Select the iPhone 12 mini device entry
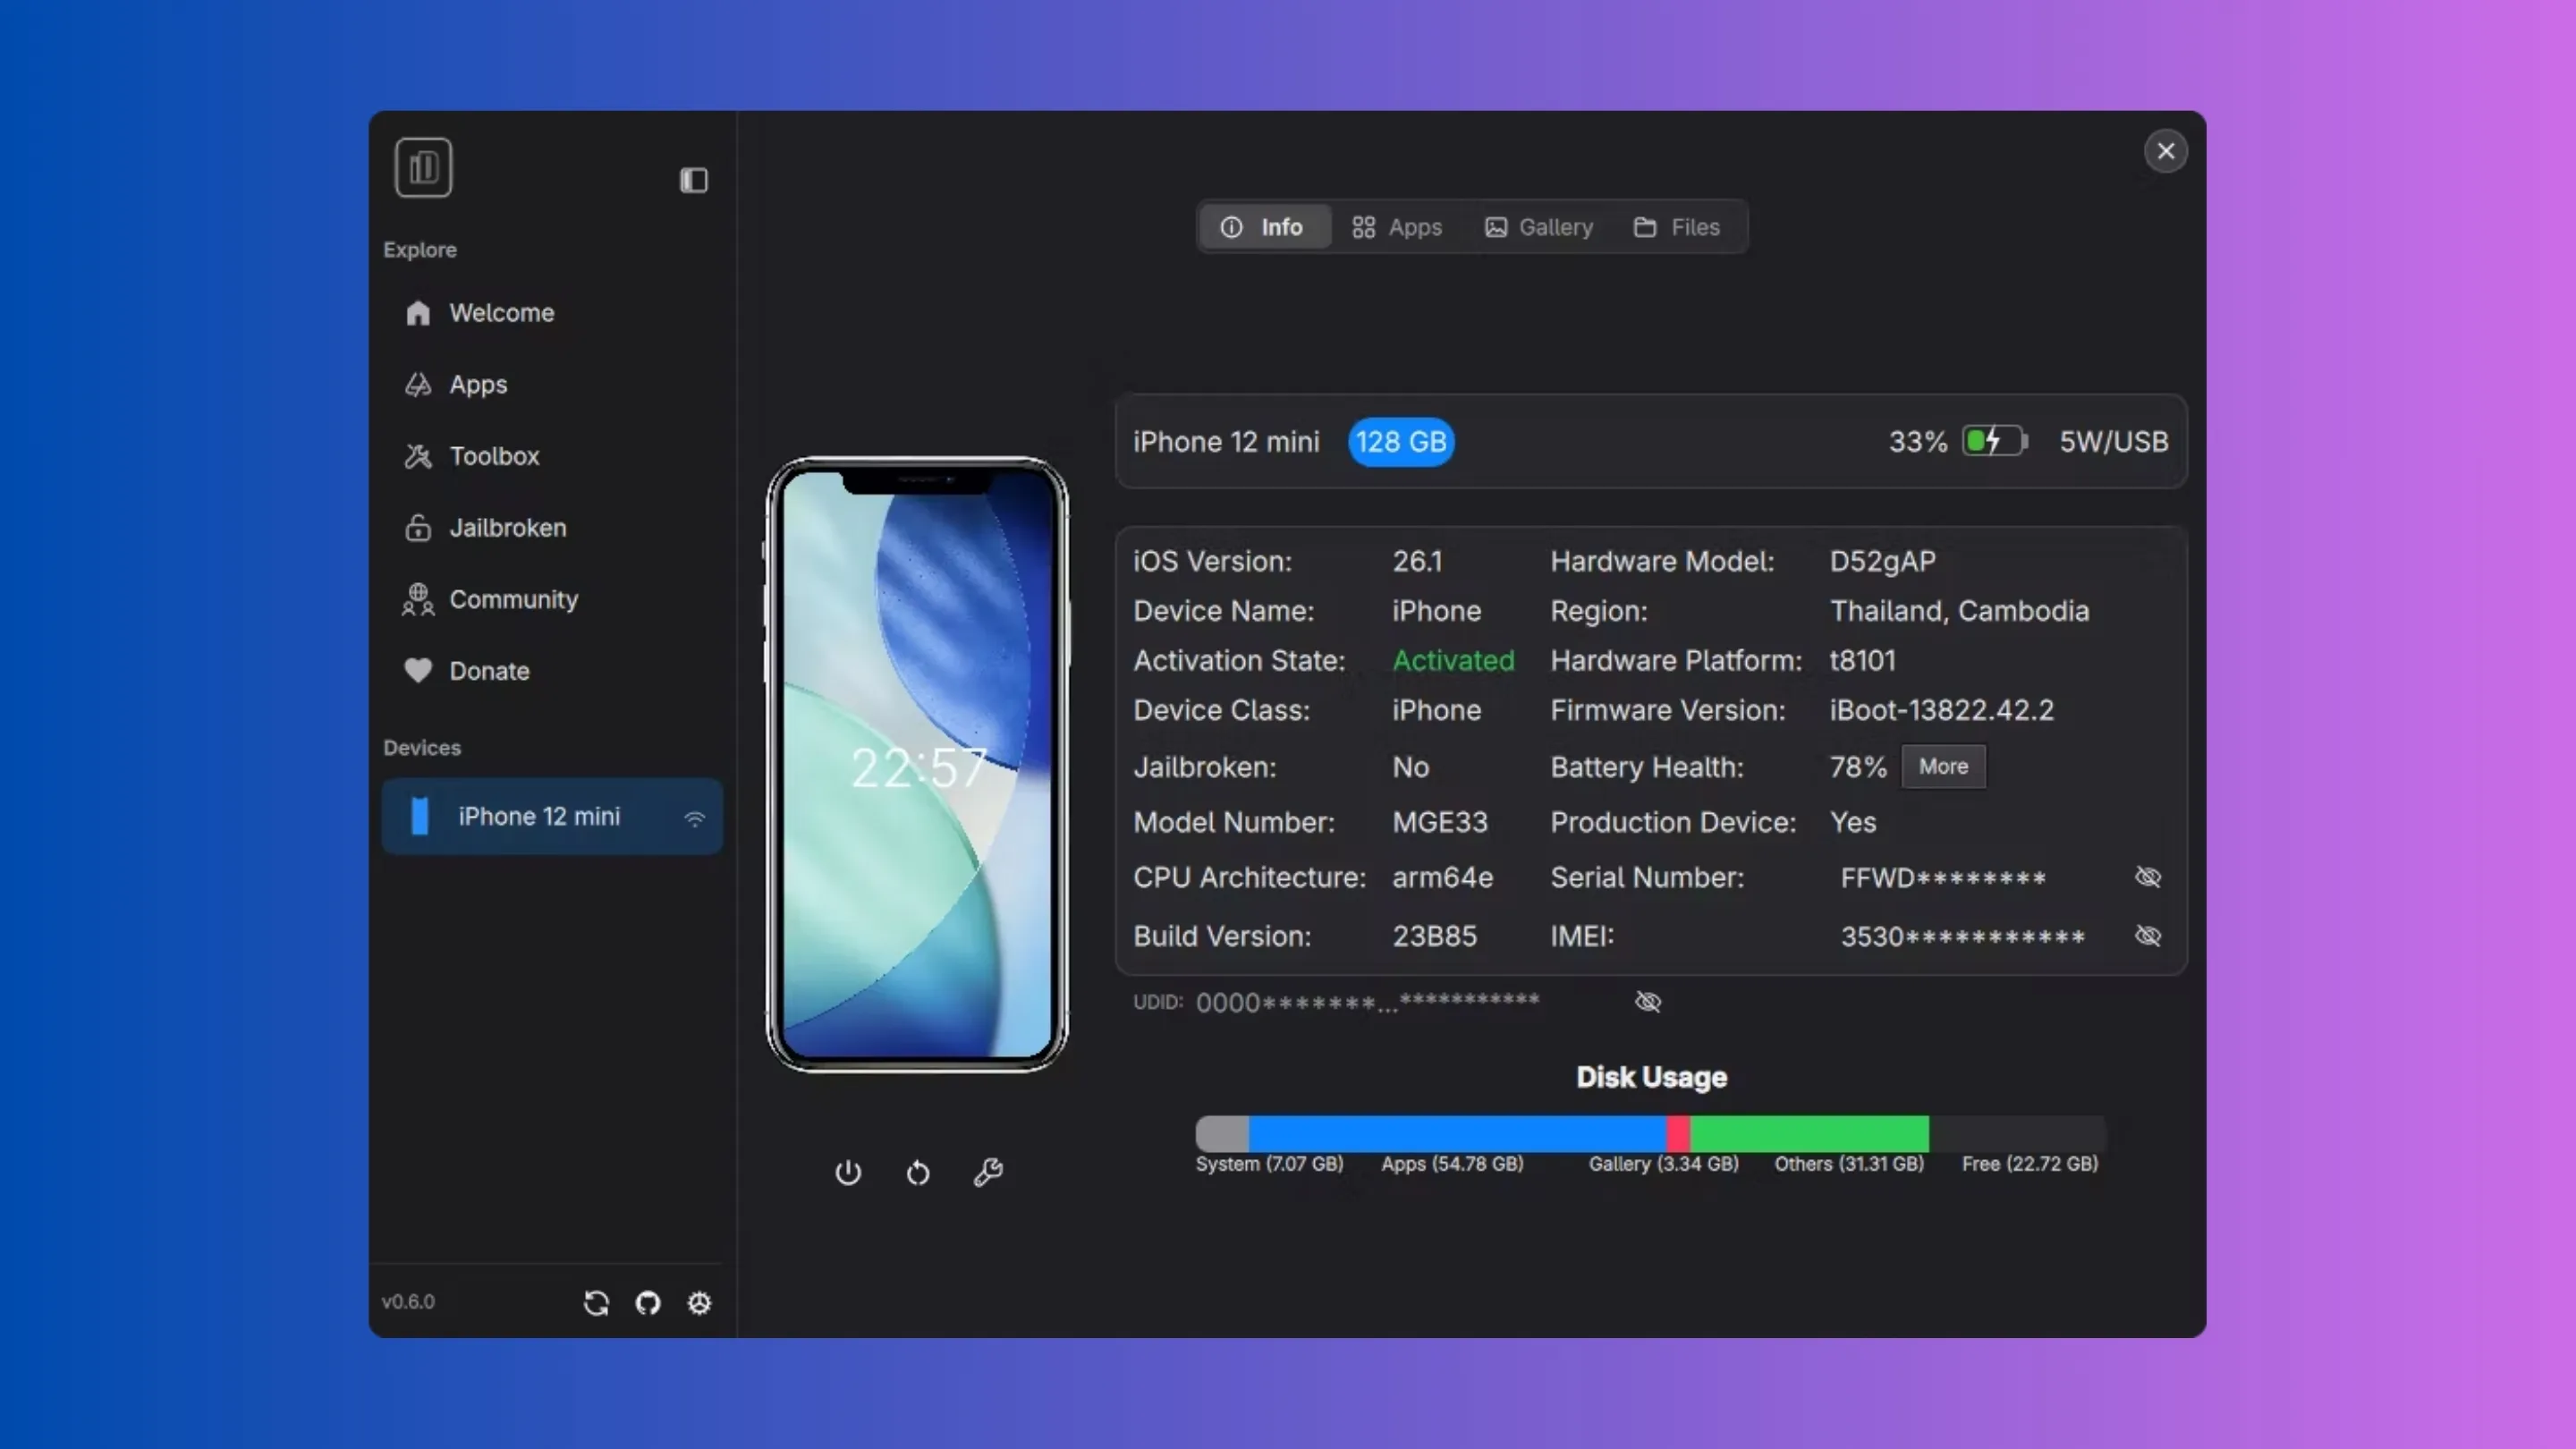 coord(552,817)
